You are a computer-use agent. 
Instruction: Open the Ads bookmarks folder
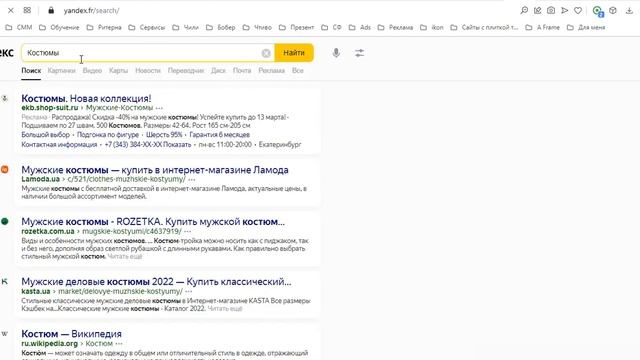(360, 27)
